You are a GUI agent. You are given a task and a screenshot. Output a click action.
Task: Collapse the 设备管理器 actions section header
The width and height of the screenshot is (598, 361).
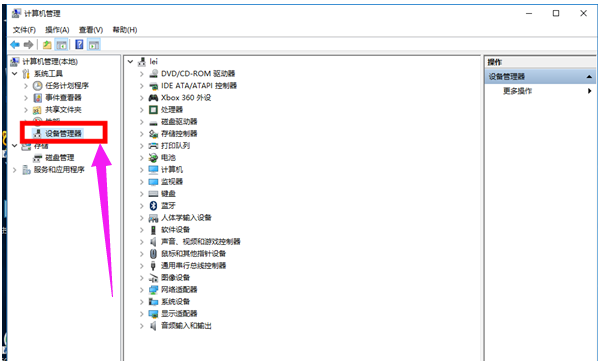[x=589, y=77]
